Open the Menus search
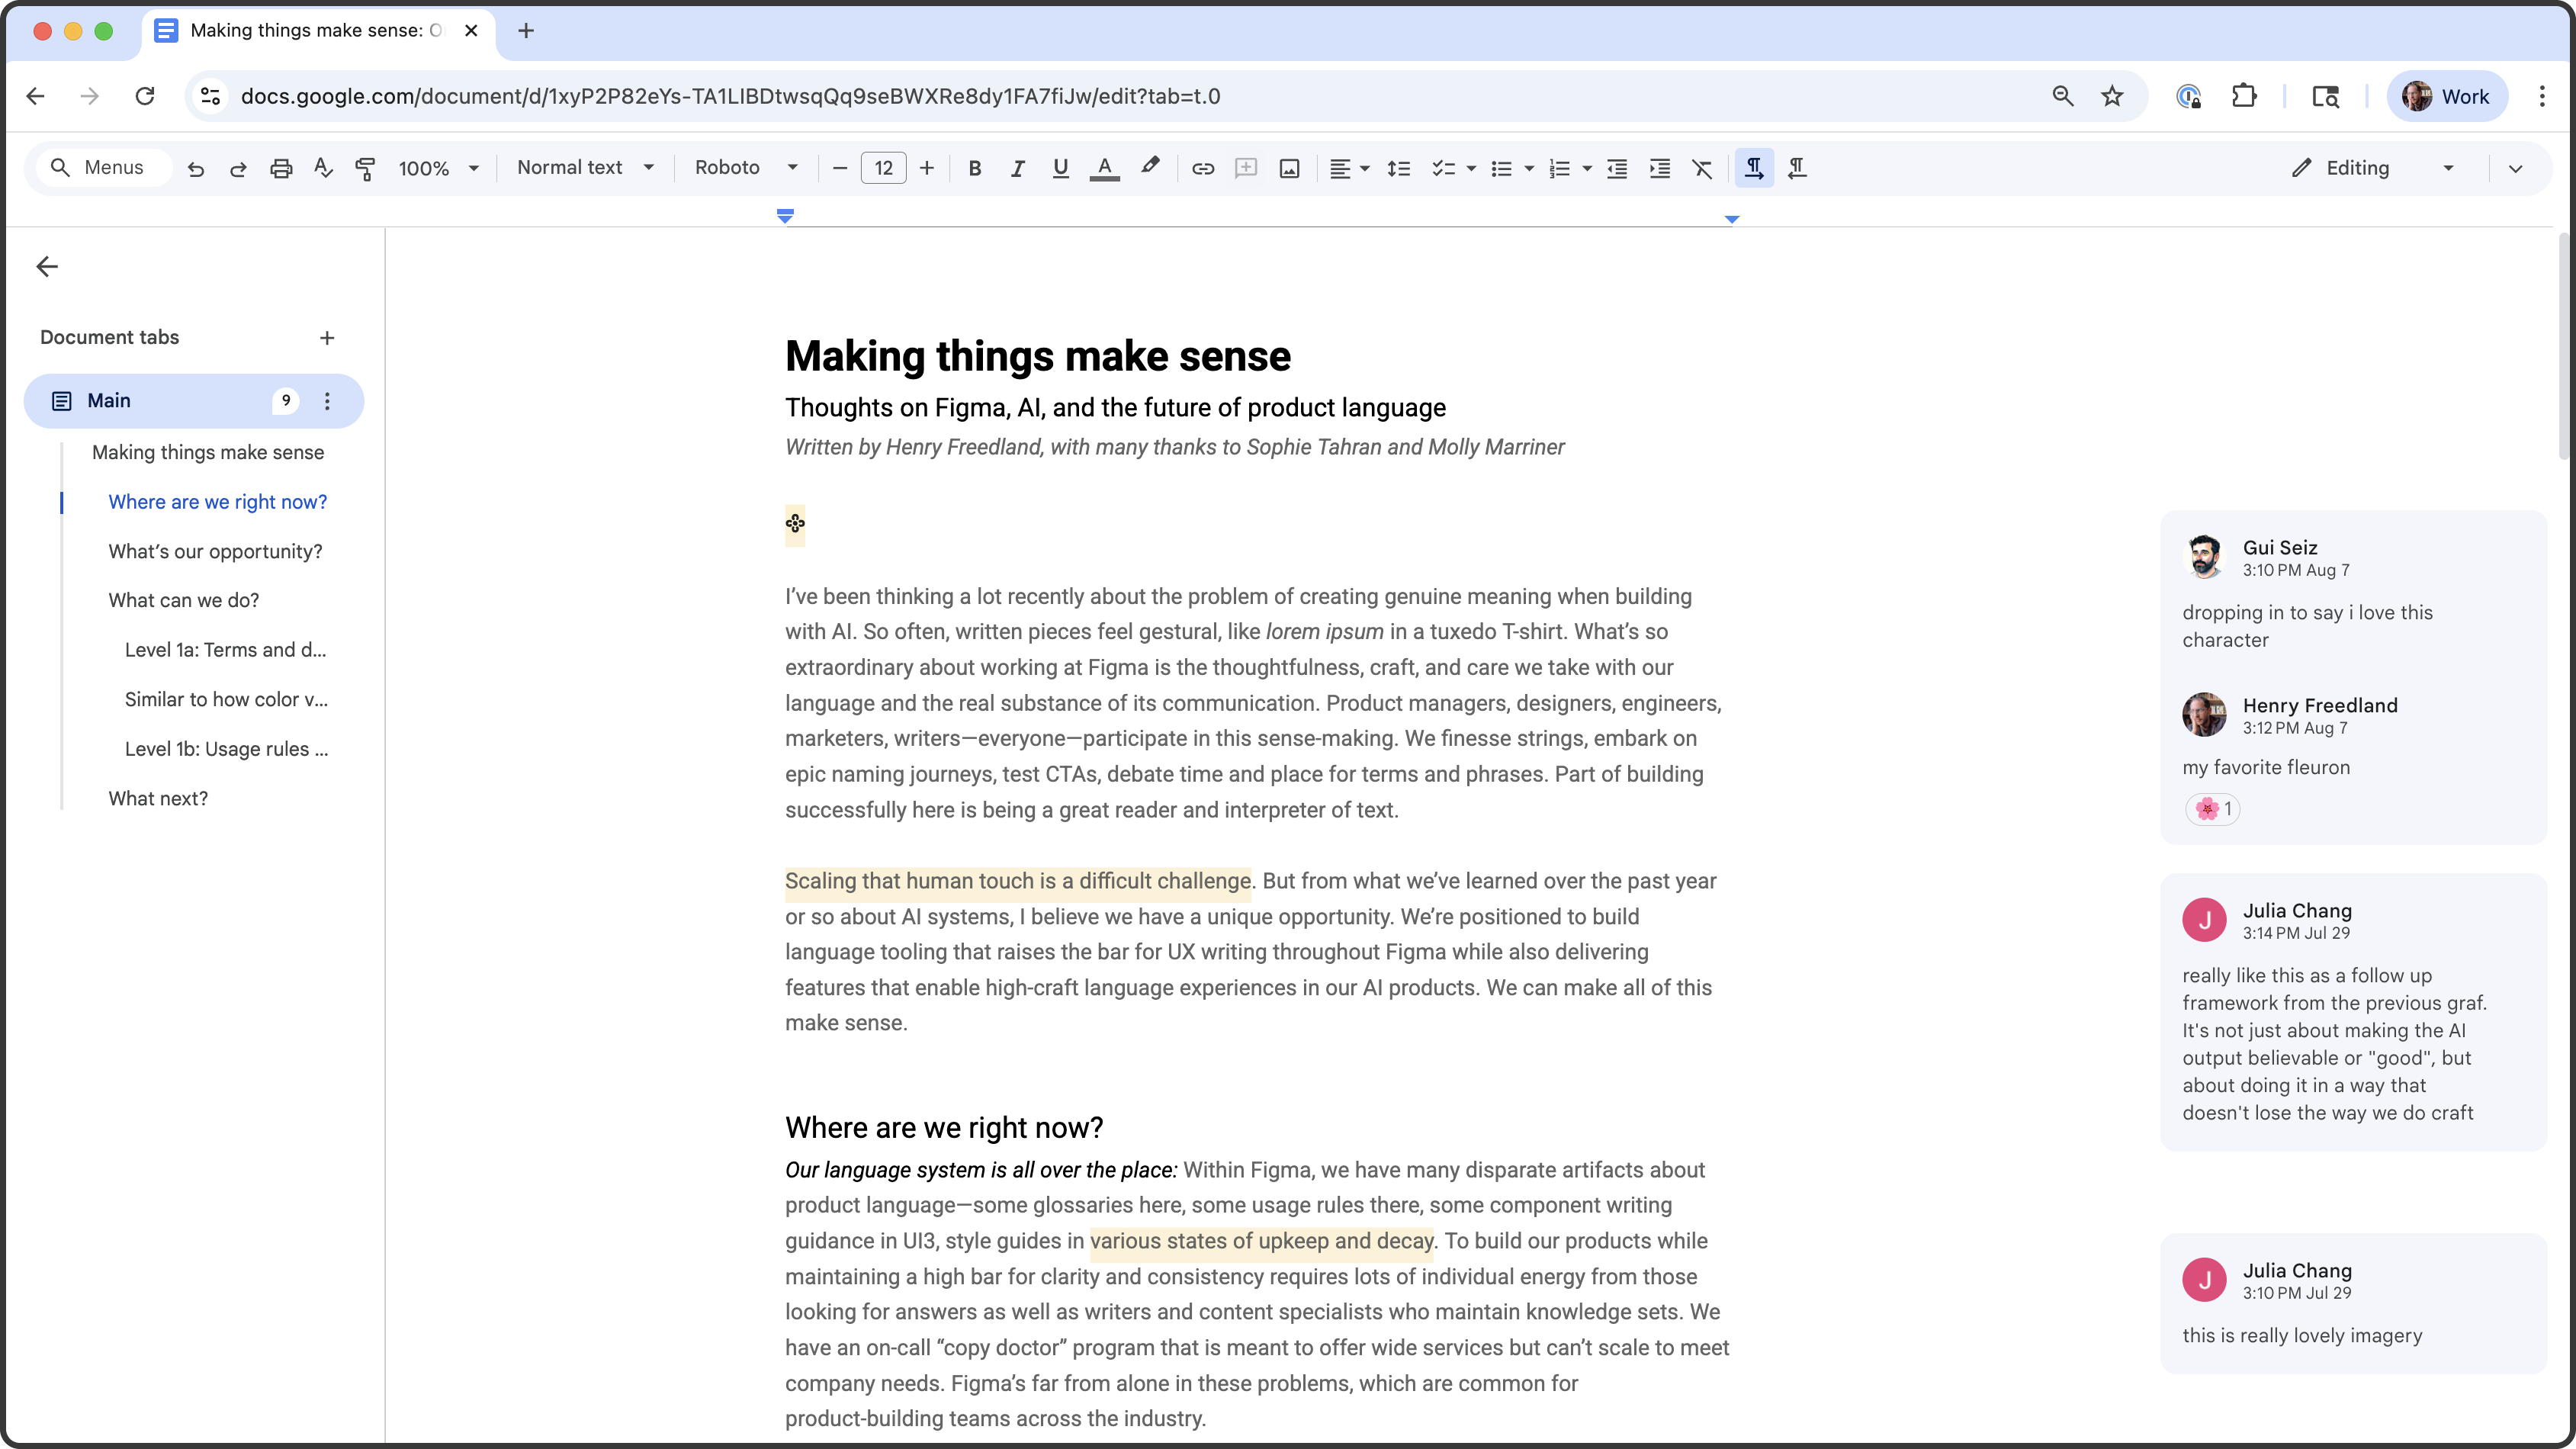The height and width of the screenshot is (1449, 2576). coord(101,167)
